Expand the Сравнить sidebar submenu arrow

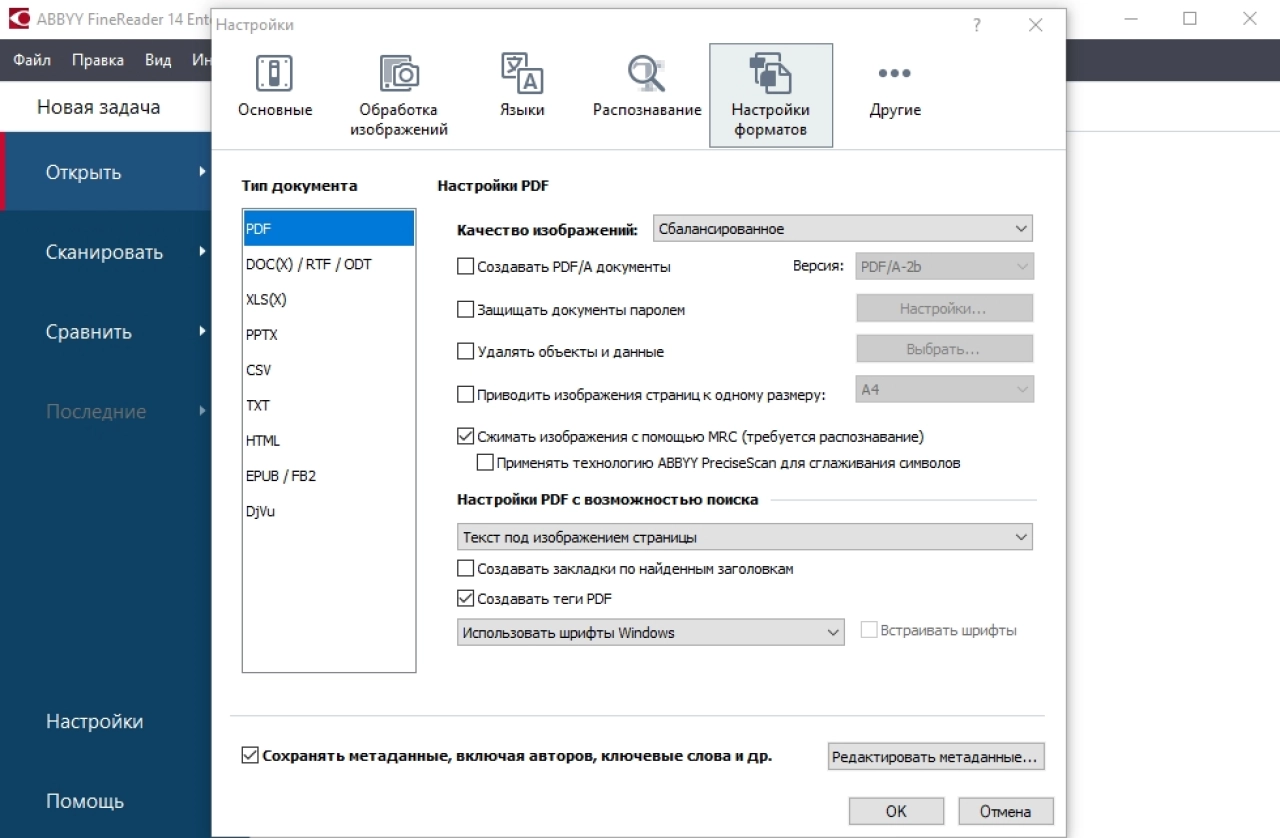(203, 331)
